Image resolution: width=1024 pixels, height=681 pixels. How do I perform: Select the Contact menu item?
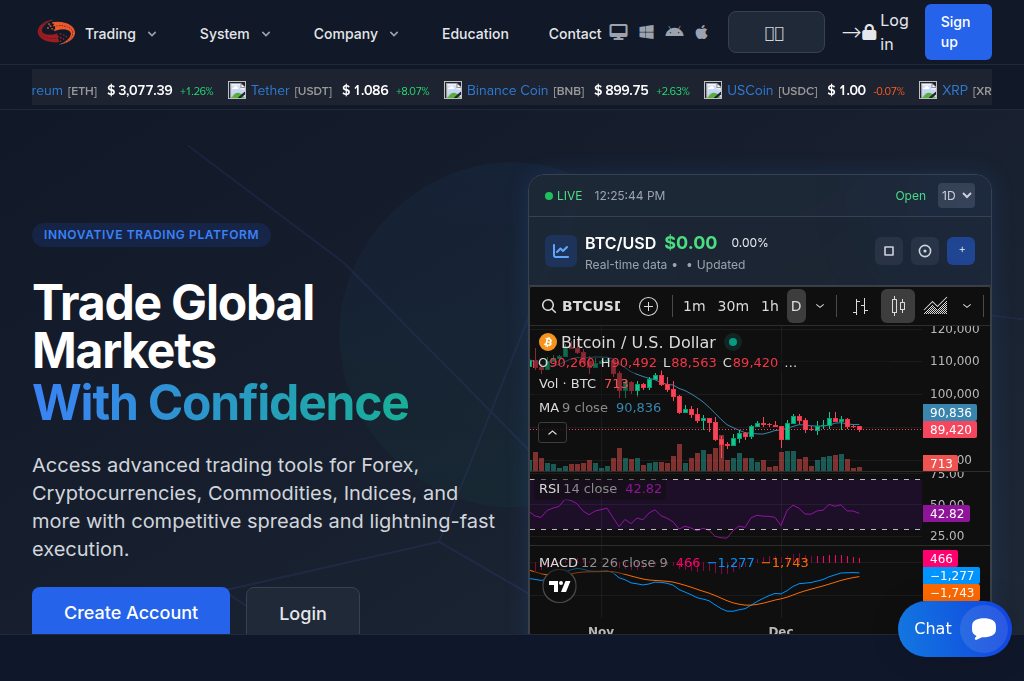(574, 33)
